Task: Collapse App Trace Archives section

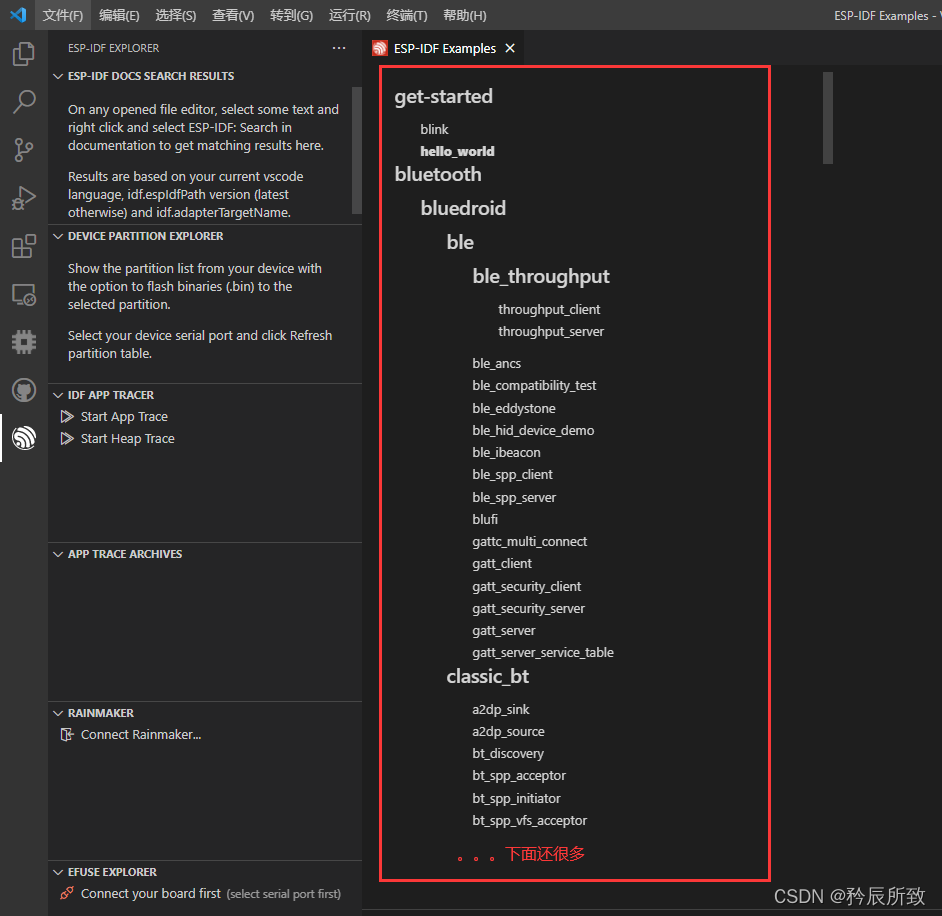Action: point(58,554)
